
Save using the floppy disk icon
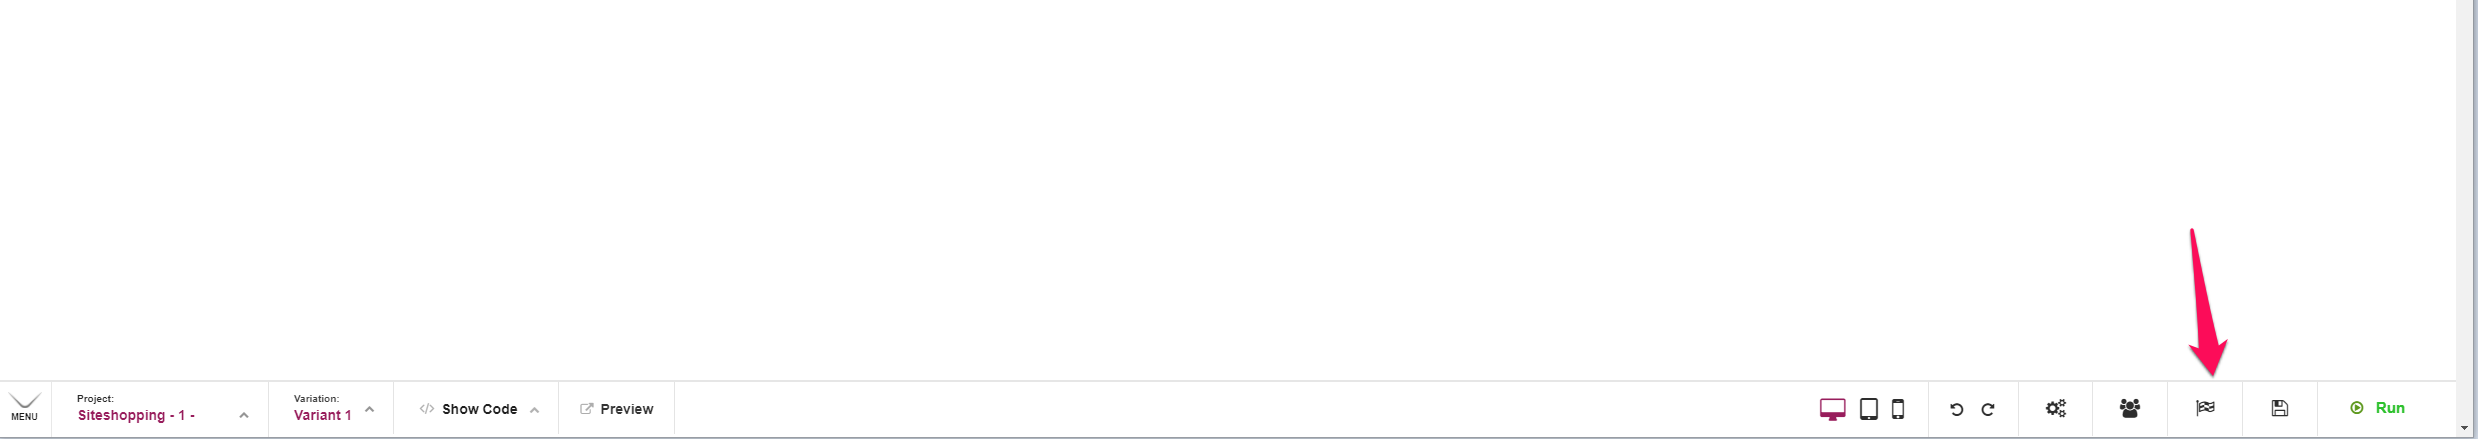pos(2280,408)
